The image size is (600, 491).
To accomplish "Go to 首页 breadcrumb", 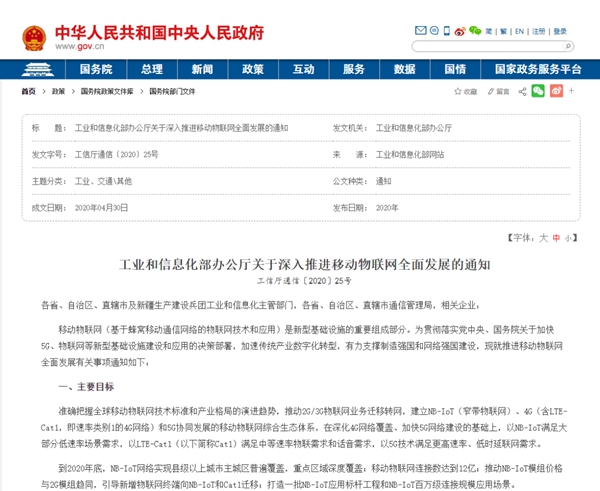I will pyautogui.click(x=28, y=91).
